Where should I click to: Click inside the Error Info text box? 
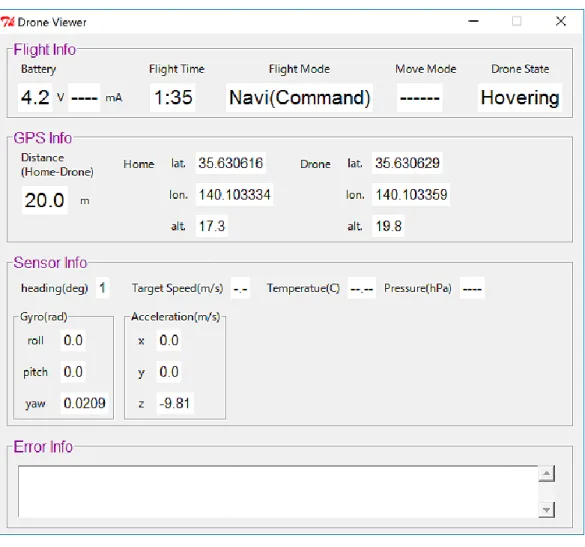(x=278, y=491)
